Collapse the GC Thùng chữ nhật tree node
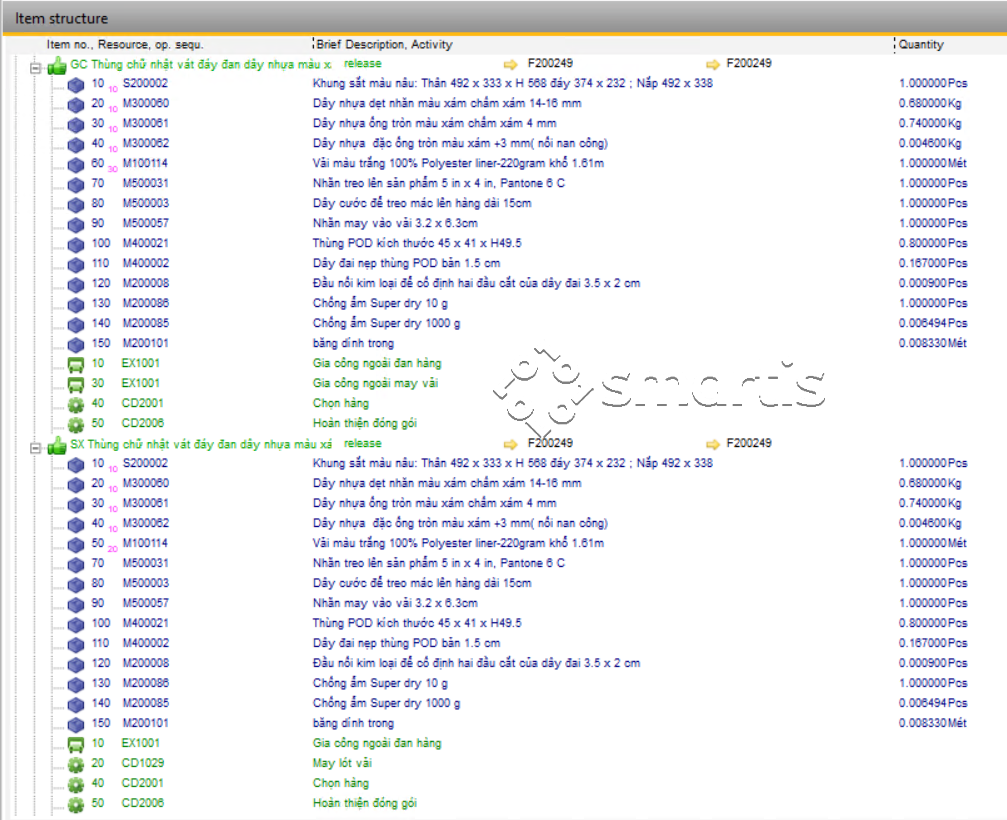Image resolution: width=1007 pixels, height=820 pixels. coord(35,67)
